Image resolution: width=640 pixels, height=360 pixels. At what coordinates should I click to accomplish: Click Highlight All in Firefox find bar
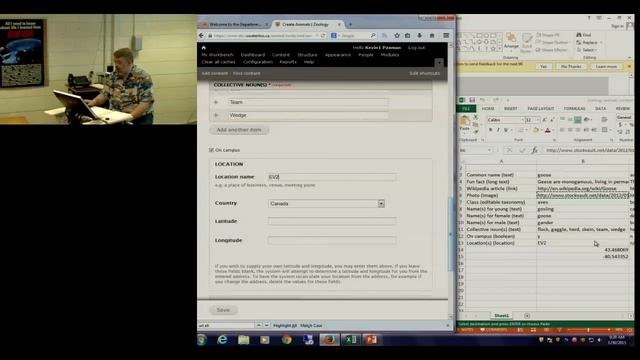click(x=285, y=325)
